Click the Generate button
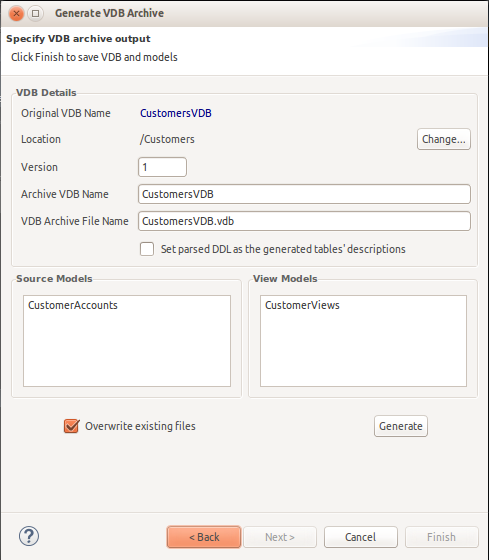The width and height of the screenshot is (489, 560). [401, 426]
